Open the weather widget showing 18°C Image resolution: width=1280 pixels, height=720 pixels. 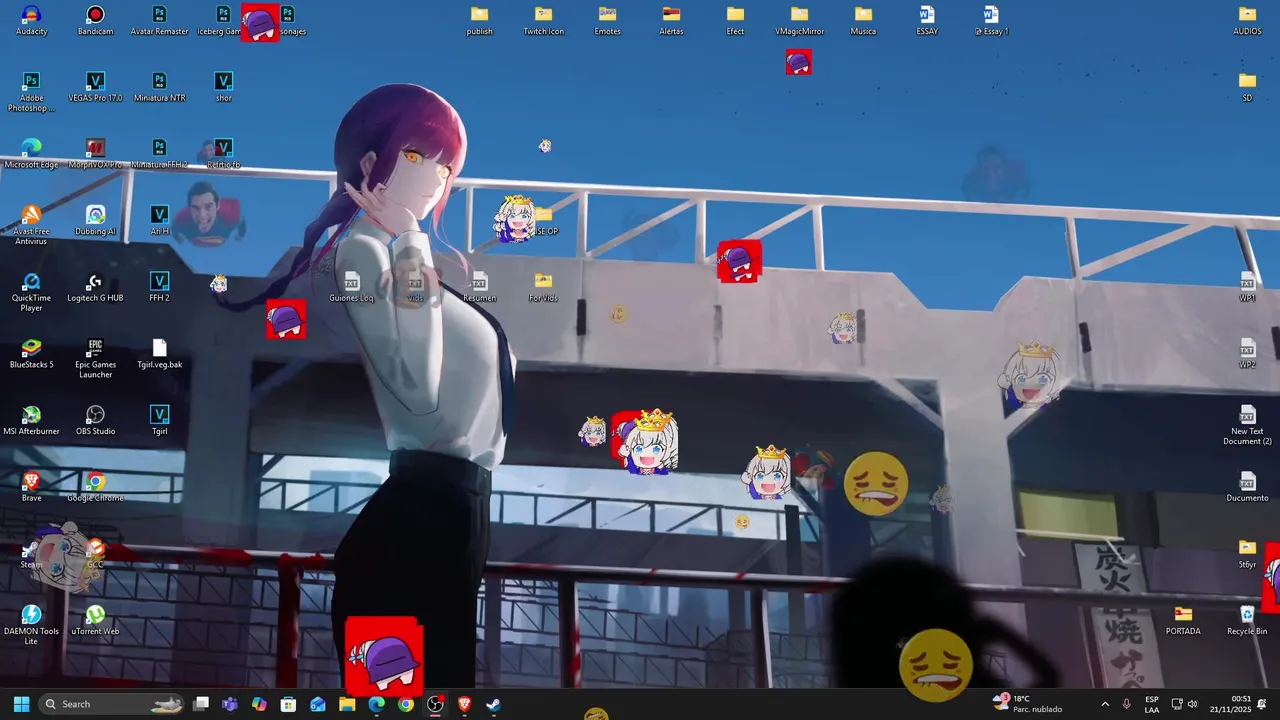pos(1027,704)
